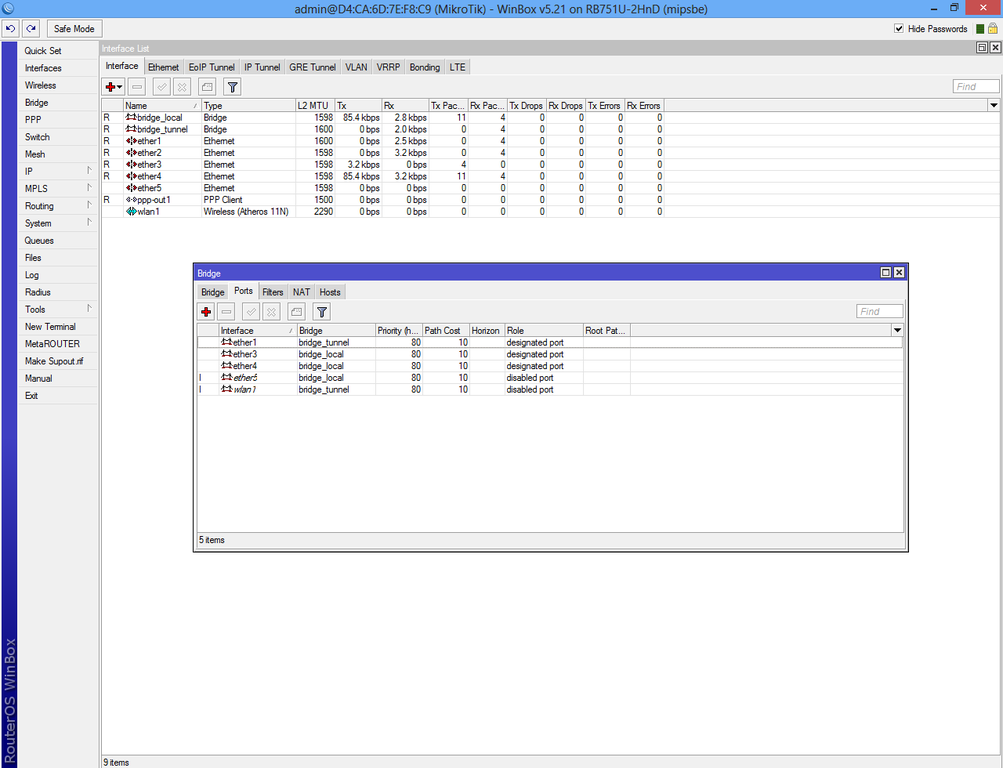Click the remove minus icon in Bridge window
The image size is (1003, 768).
[x=227, y=312]
